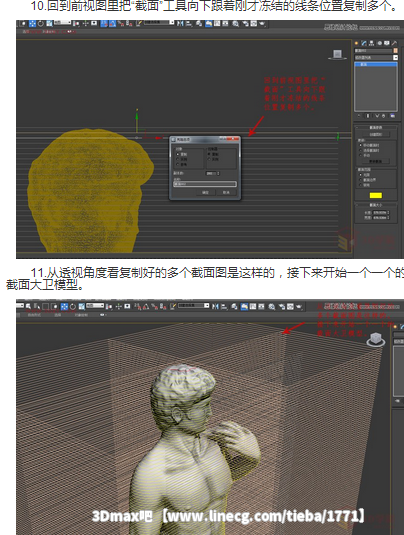The width and height of the screenshot is (404, 535).
Task: Click Width value field in Section Size
Action: tap(379, 218)
